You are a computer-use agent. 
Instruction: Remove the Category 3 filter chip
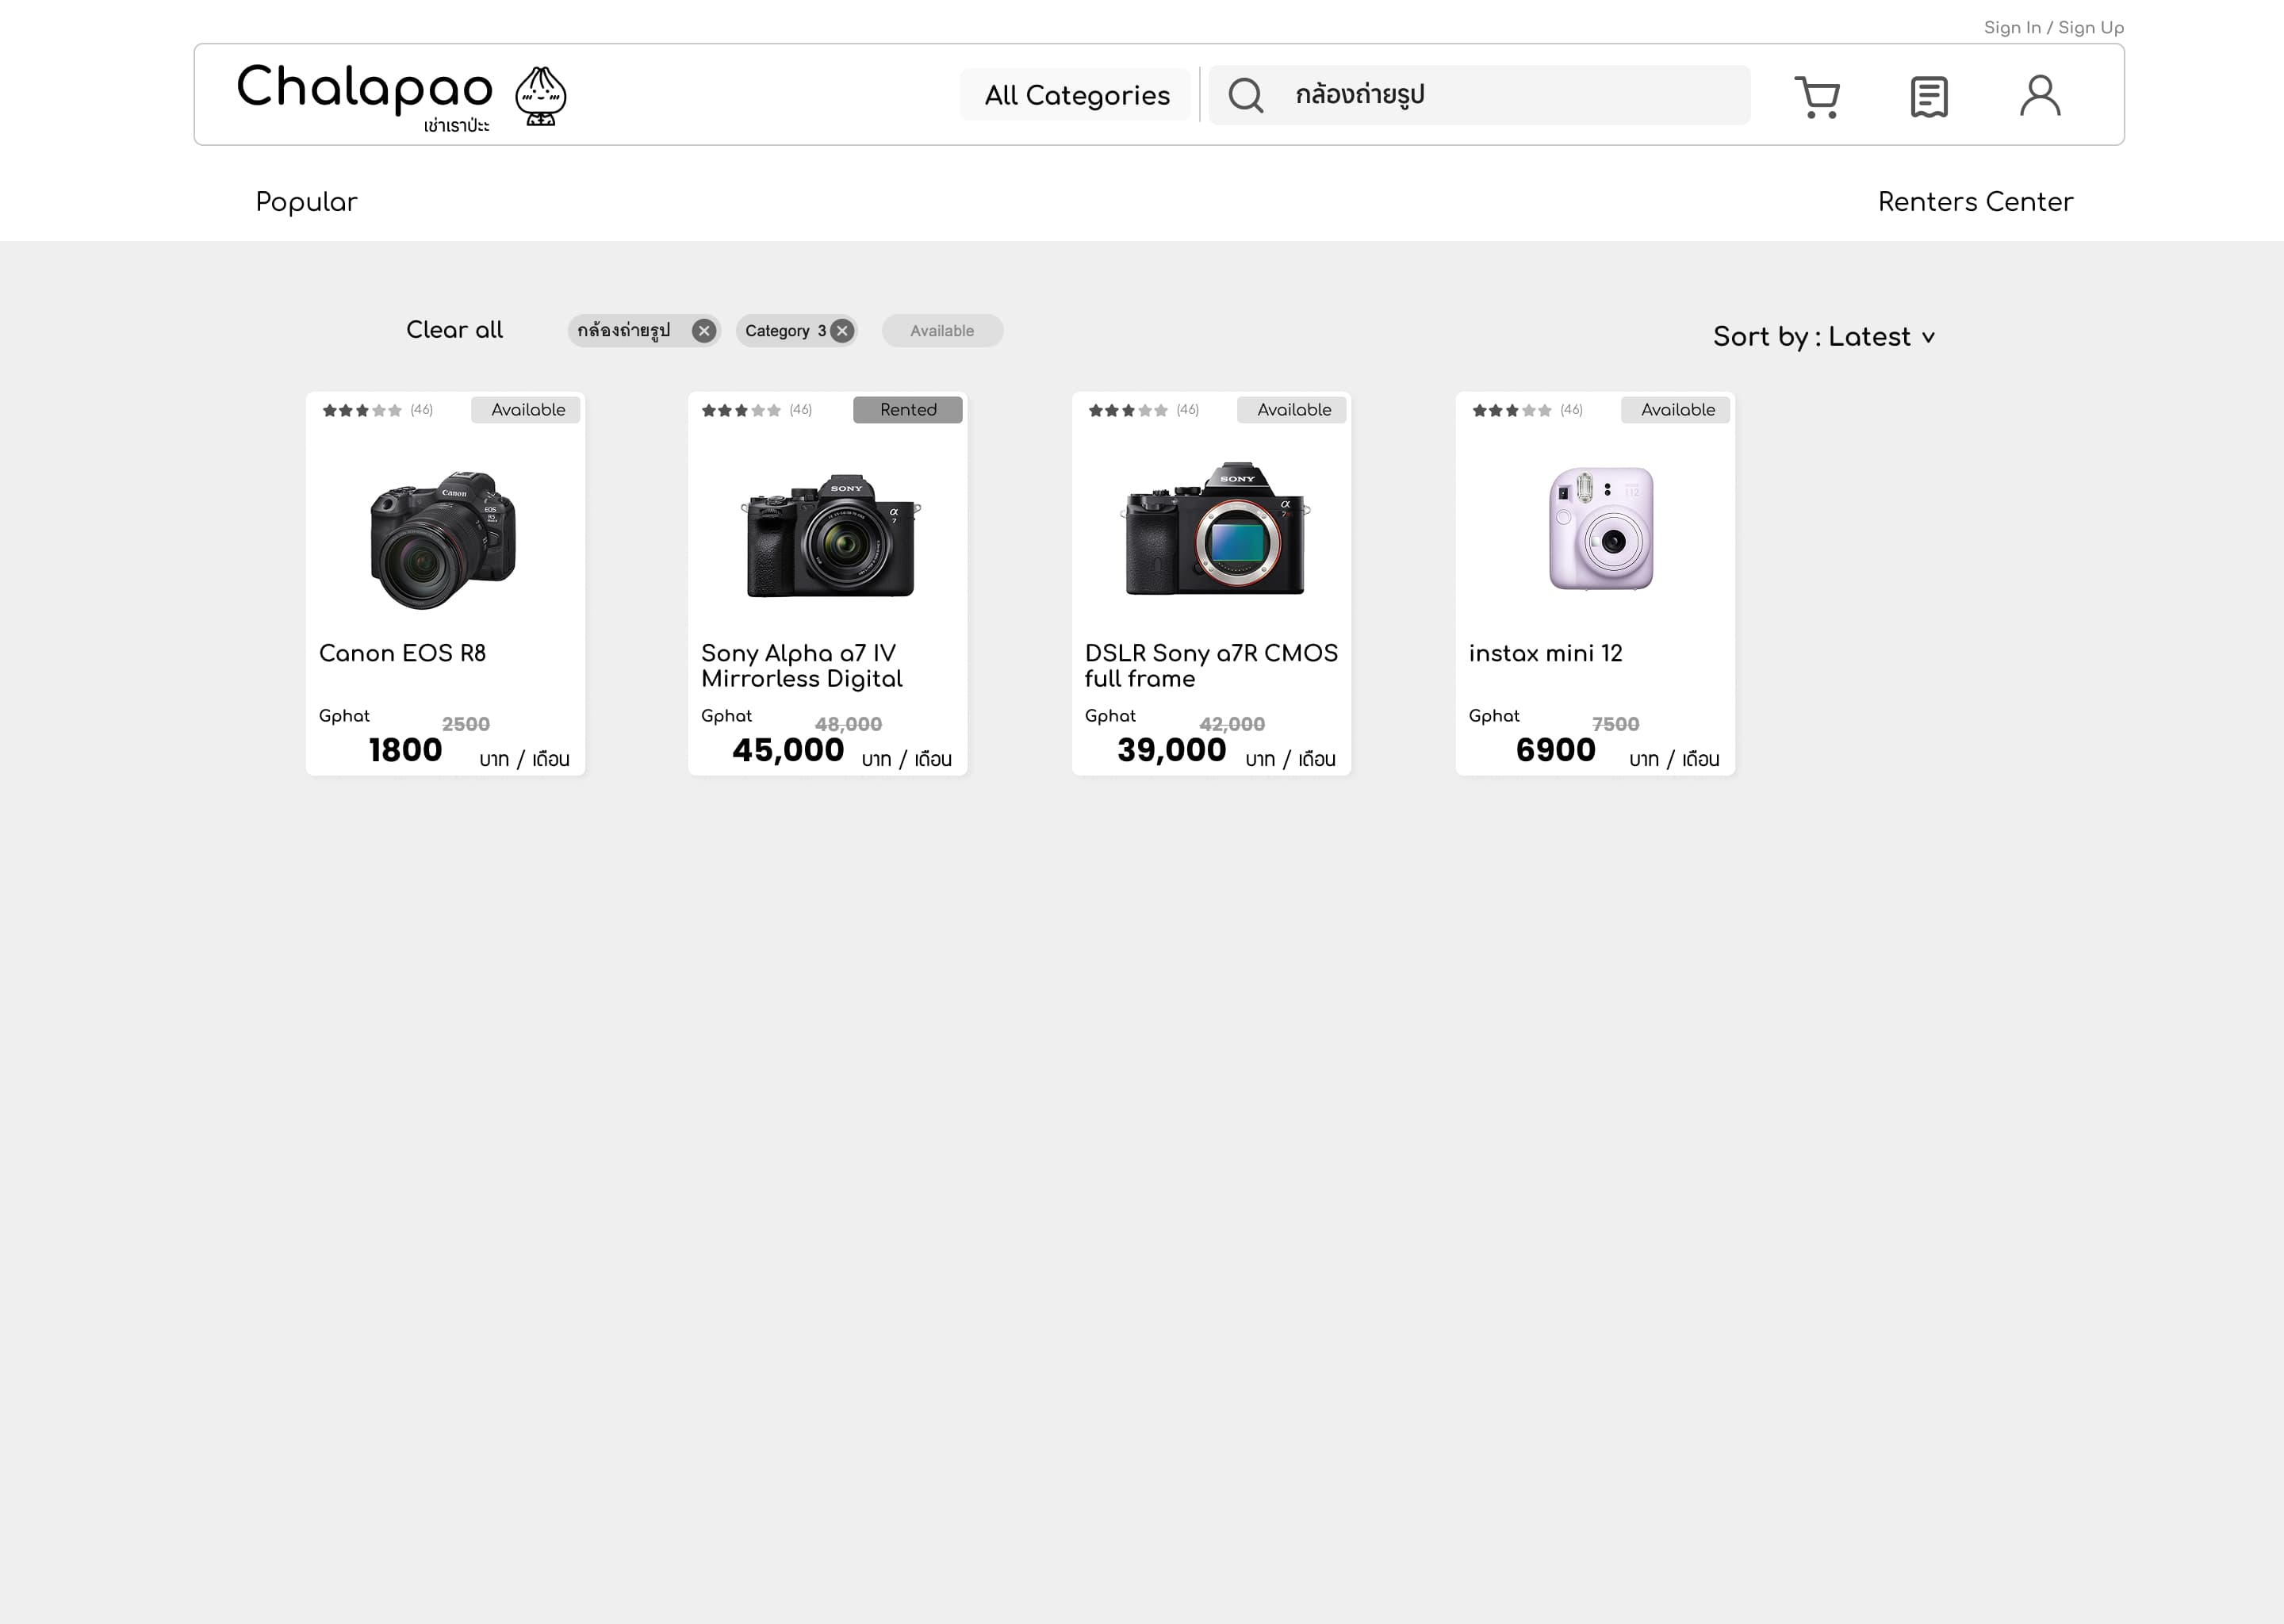pos(842,331)
